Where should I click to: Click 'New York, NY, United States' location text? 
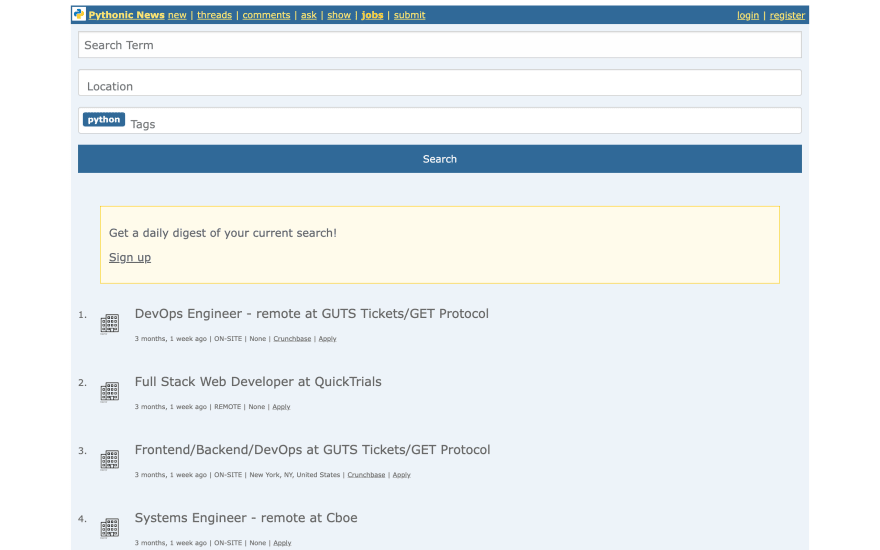[295, 474]
